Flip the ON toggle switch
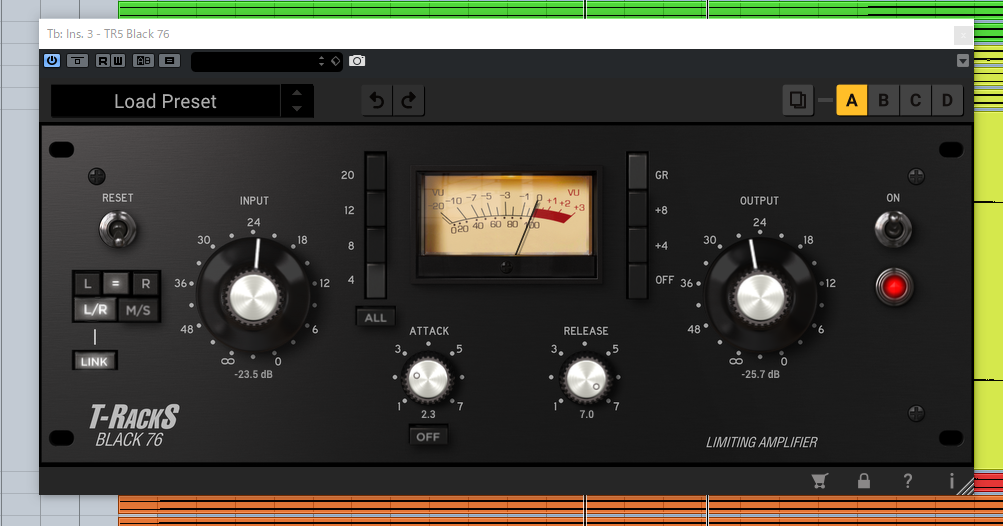The image size is (1003, 526). [x=892, y=230]
